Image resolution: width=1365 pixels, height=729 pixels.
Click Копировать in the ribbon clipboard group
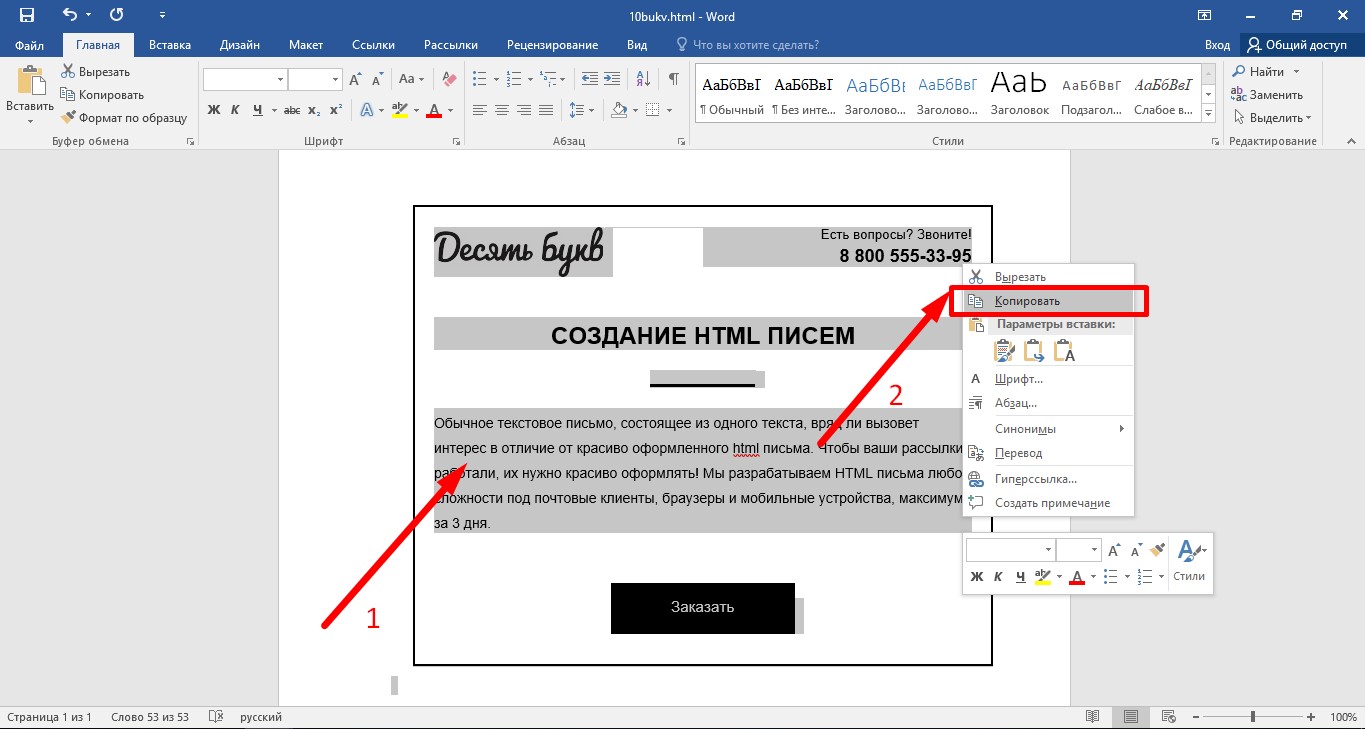(x=102, y=95)
